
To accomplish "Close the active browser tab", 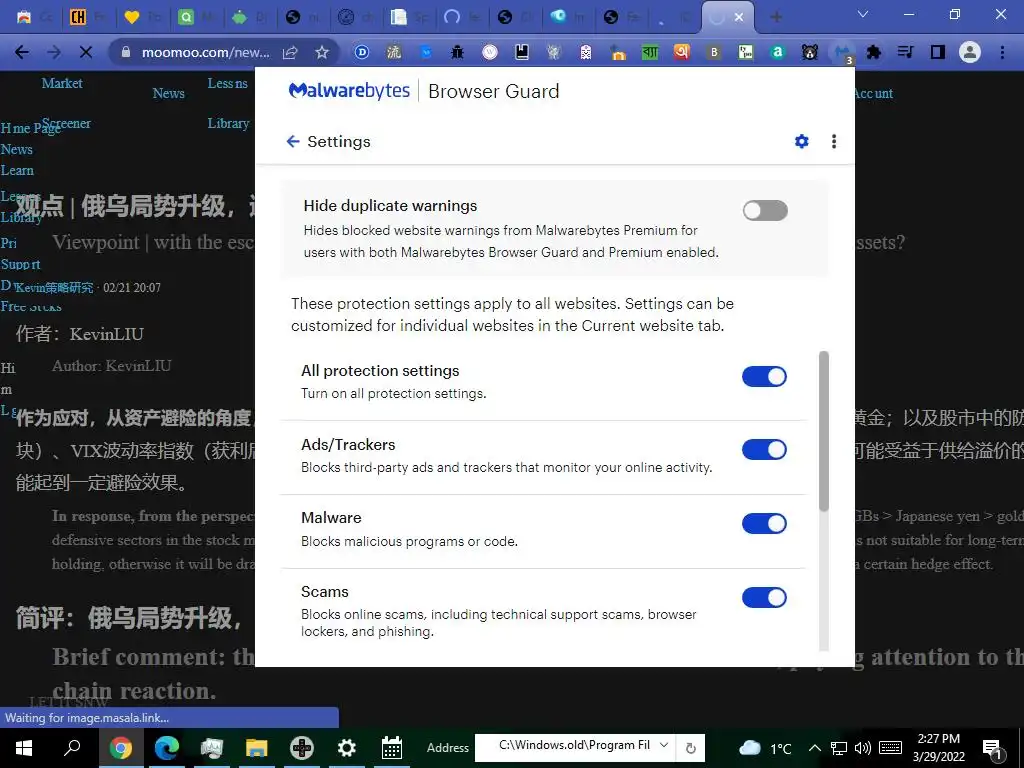I will pyautogui.click(x=739, y=17).
